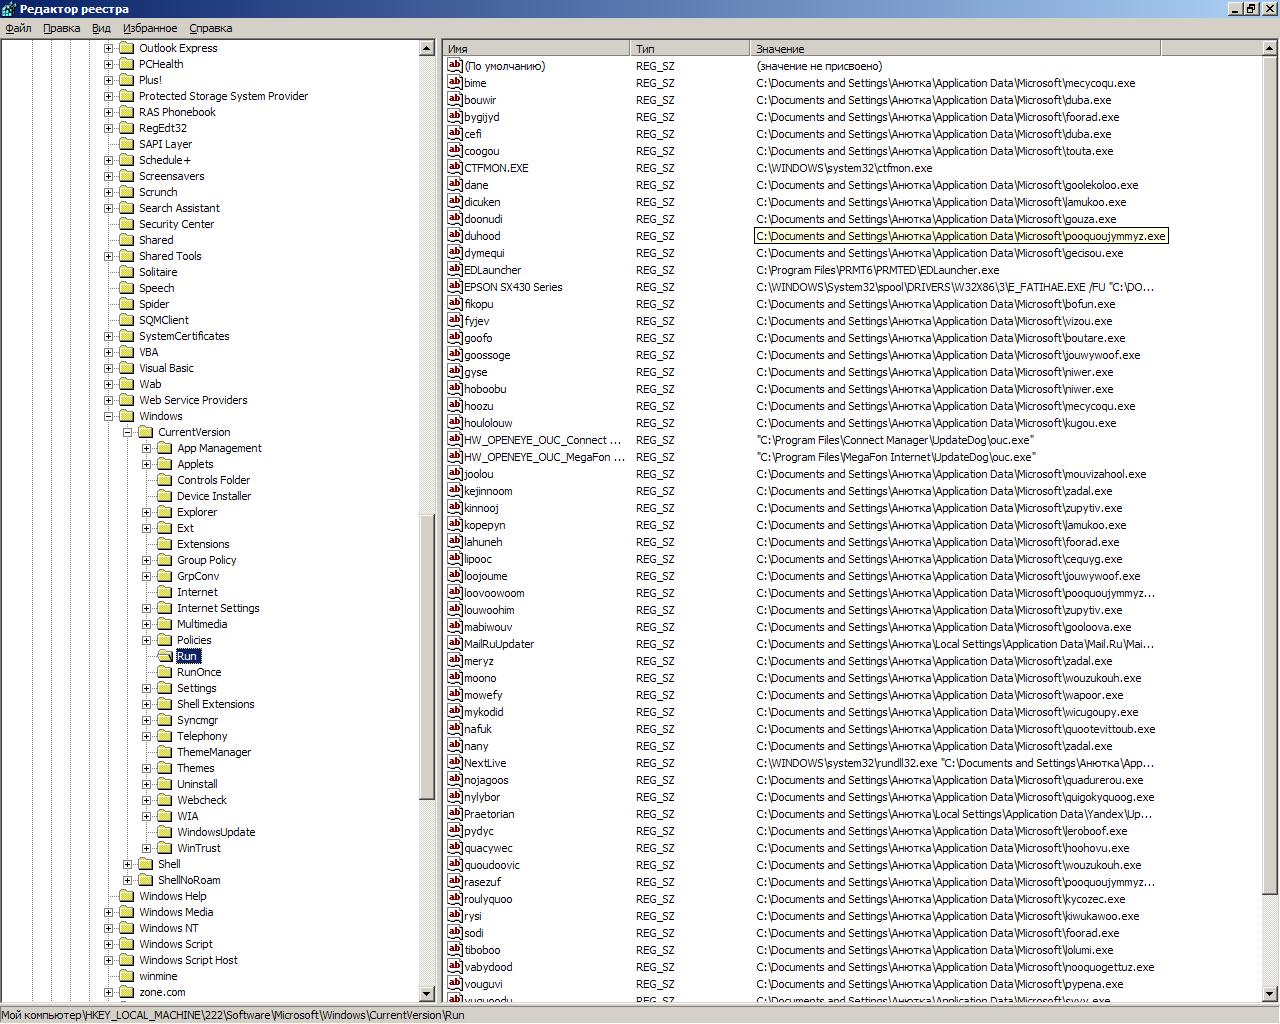Select the CTFMON.EXE value icon
Viewport: 1280px width, 1024px height.
coord(455,168)
